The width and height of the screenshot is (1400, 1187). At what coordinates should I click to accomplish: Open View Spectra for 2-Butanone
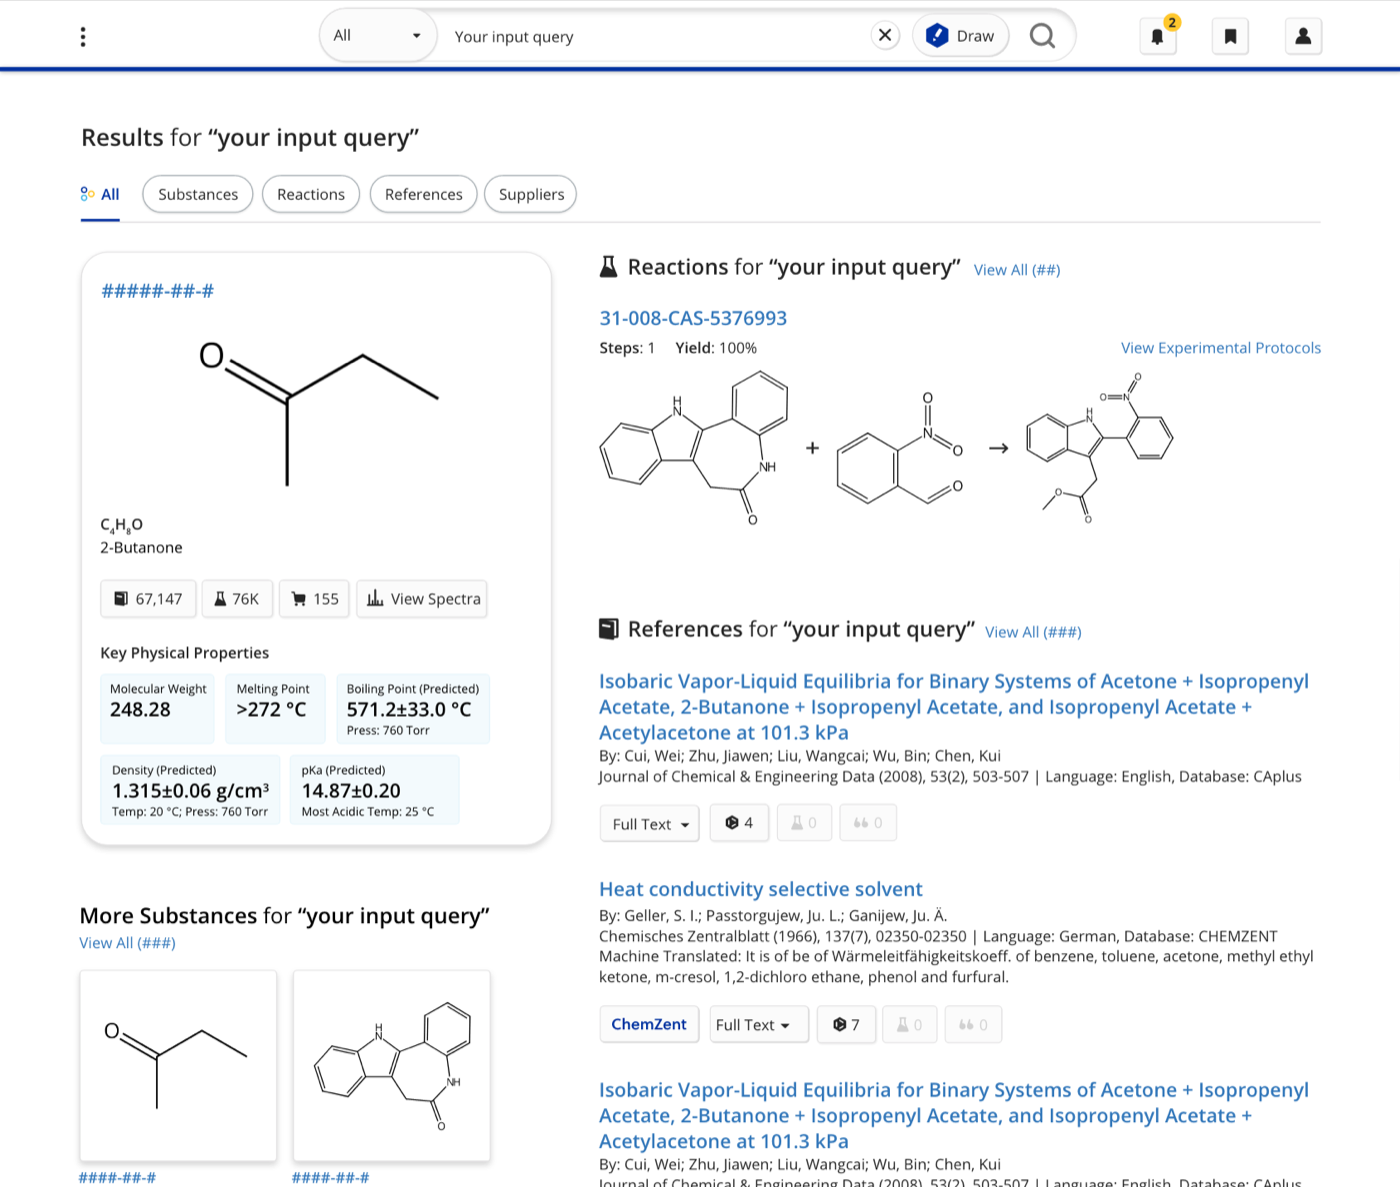pyautogui.click(x=423, y=599)
